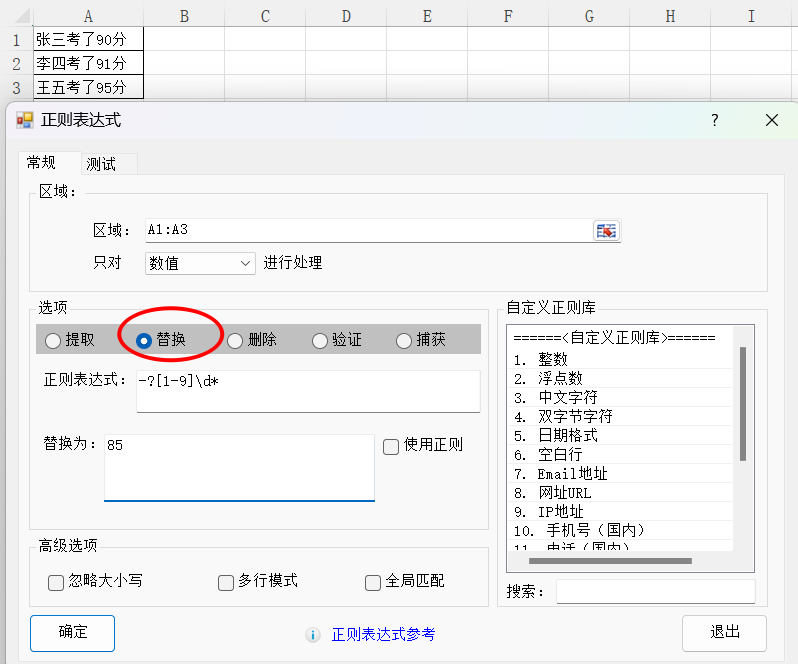Open the 常规 tab
798x664 pixels.
tap(42, 163)
